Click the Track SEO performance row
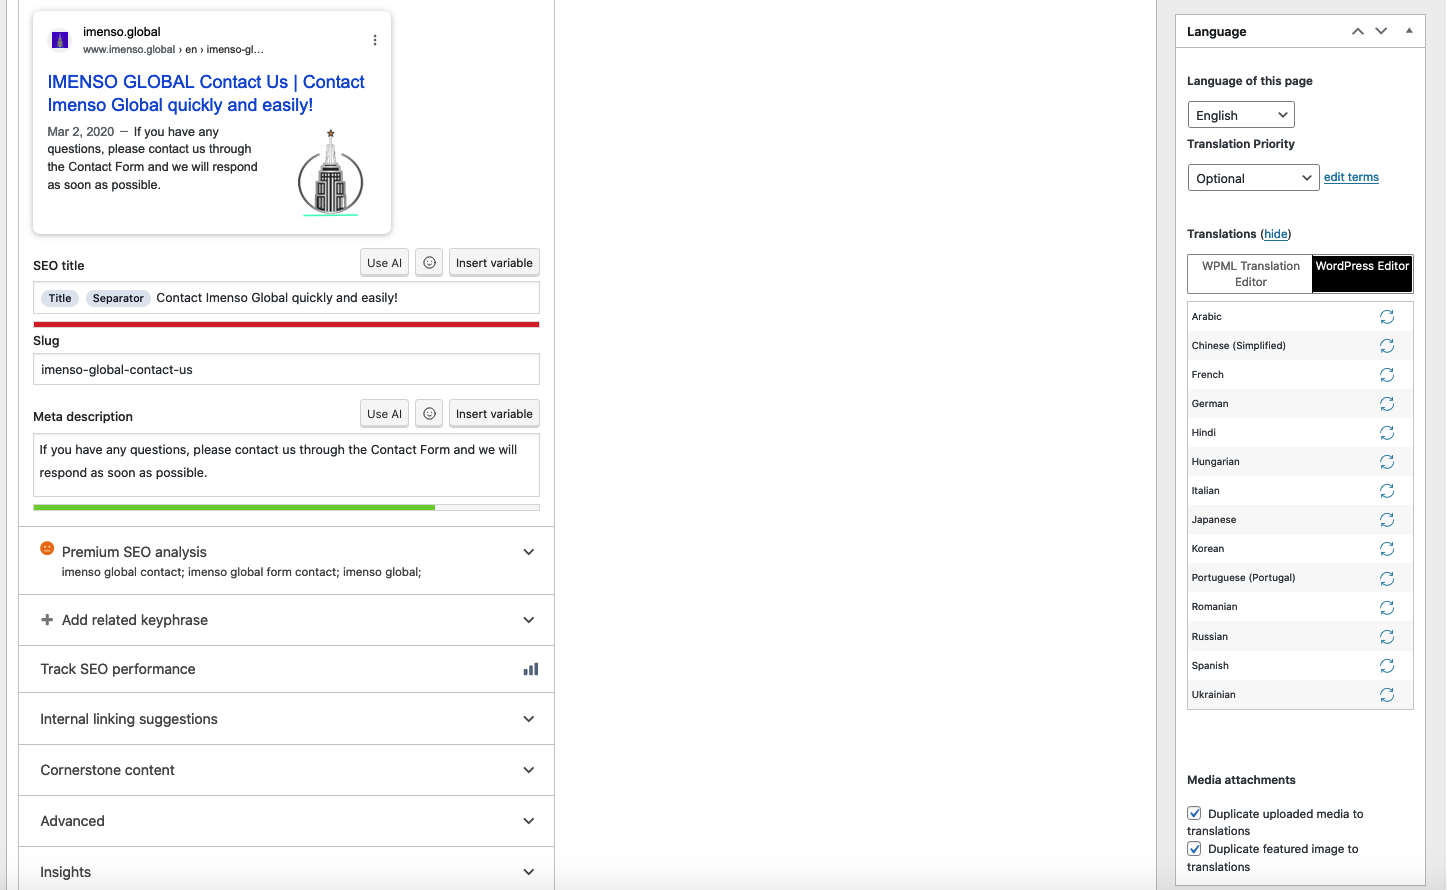This screenshot has height=890, width=1447. click(x=286, y=669)
